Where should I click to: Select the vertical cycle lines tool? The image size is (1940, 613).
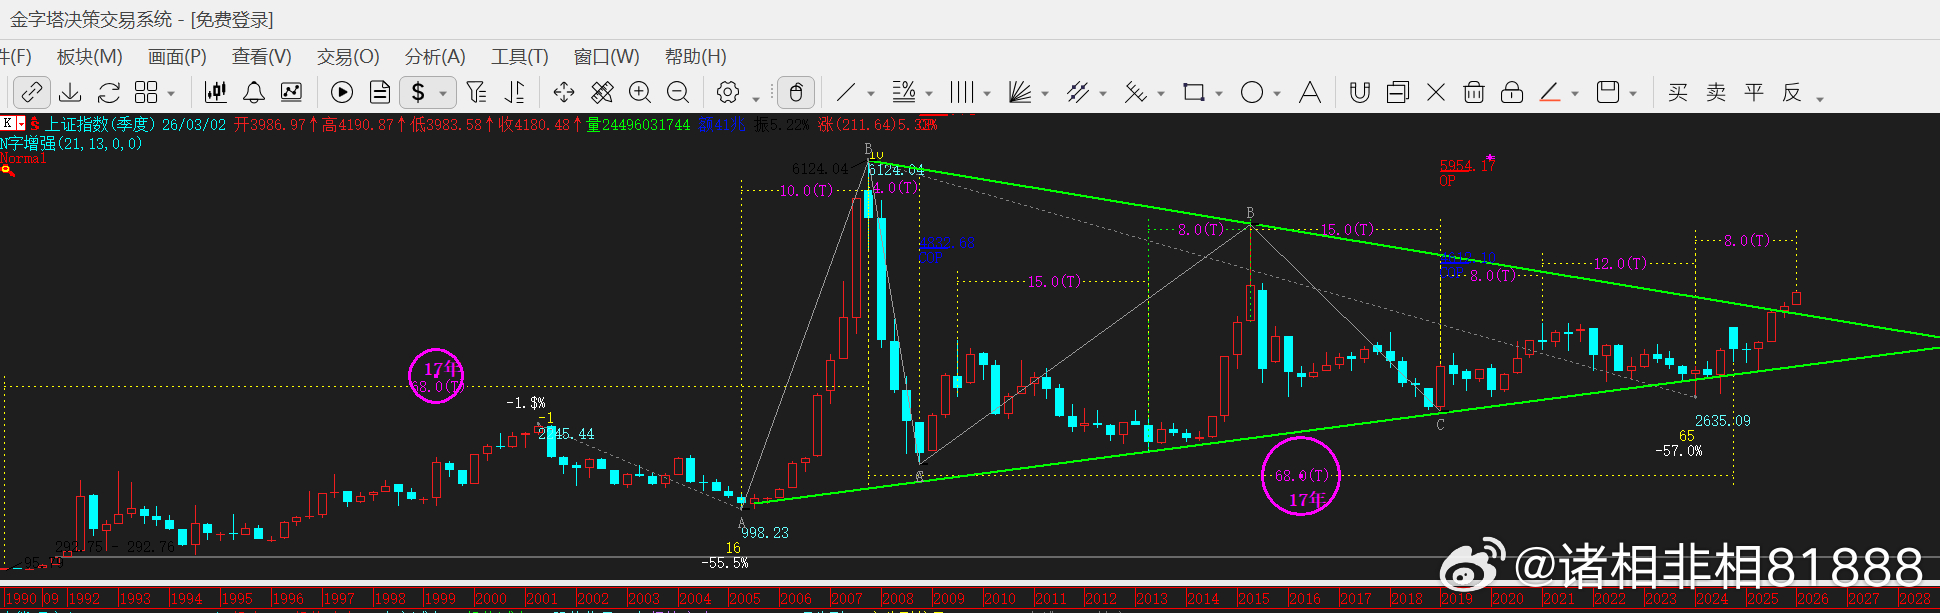[962, 92]
